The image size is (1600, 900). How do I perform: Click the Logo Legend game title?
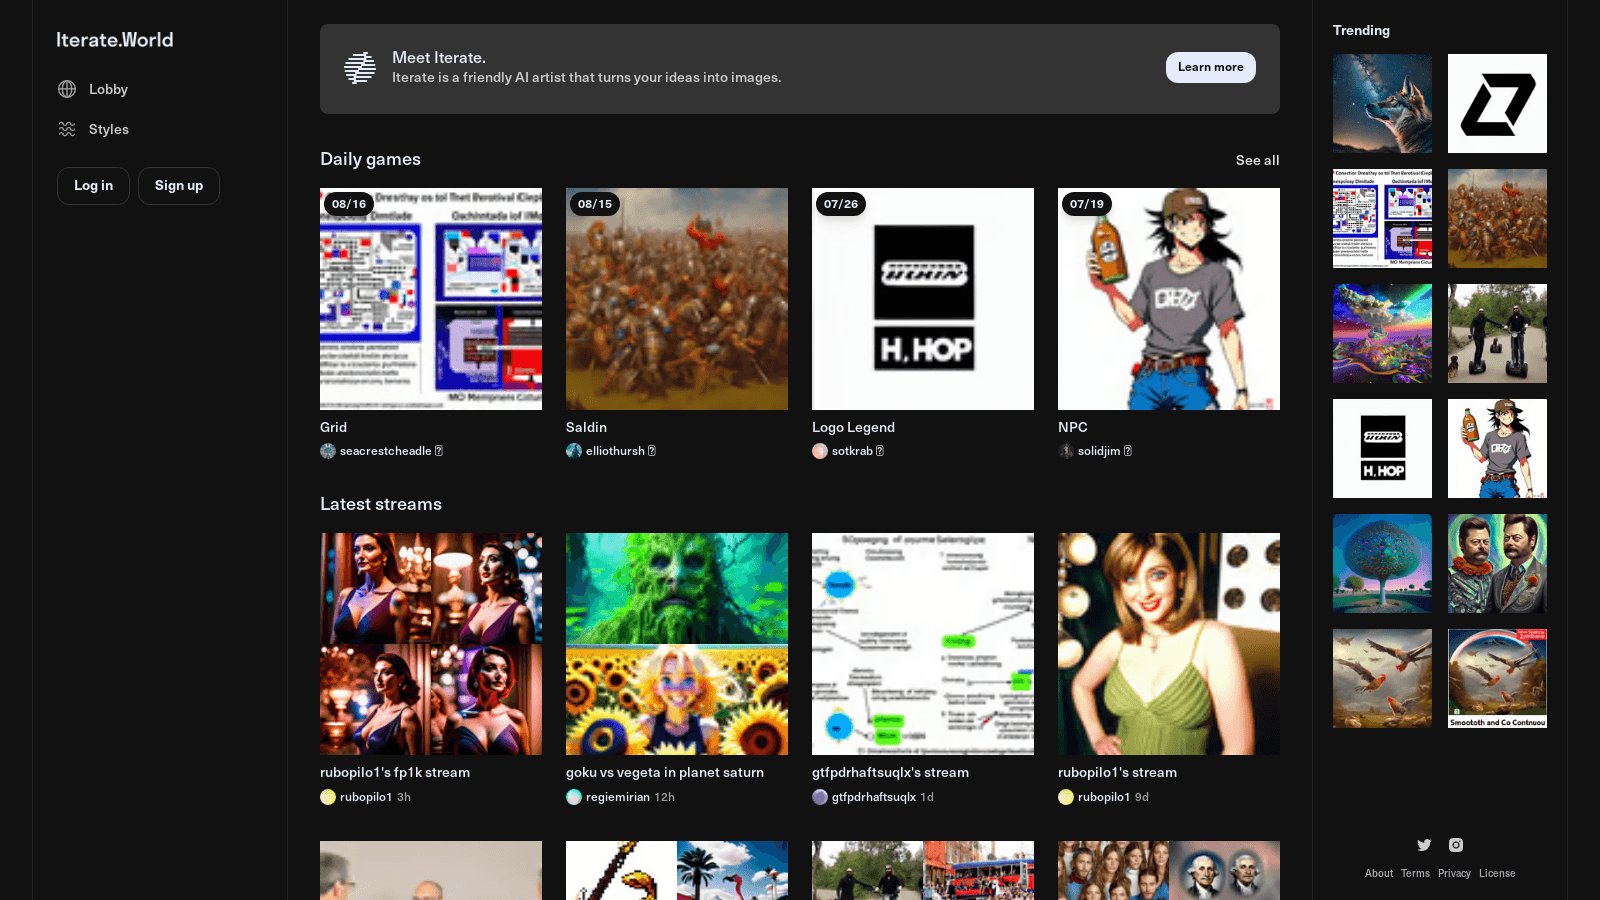click(x=853, y=427)
